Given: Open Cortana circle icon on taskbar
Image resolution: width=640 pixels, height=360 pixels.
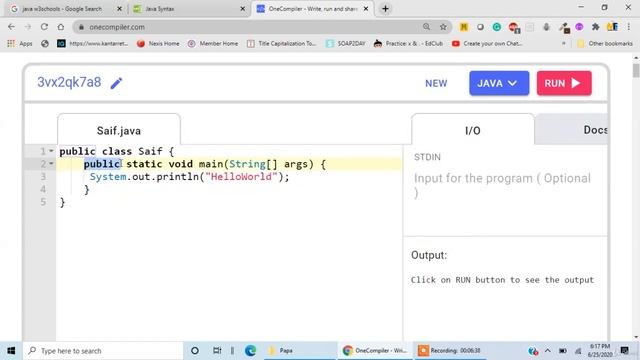Looking at the screenshot, I should [195, 351].
